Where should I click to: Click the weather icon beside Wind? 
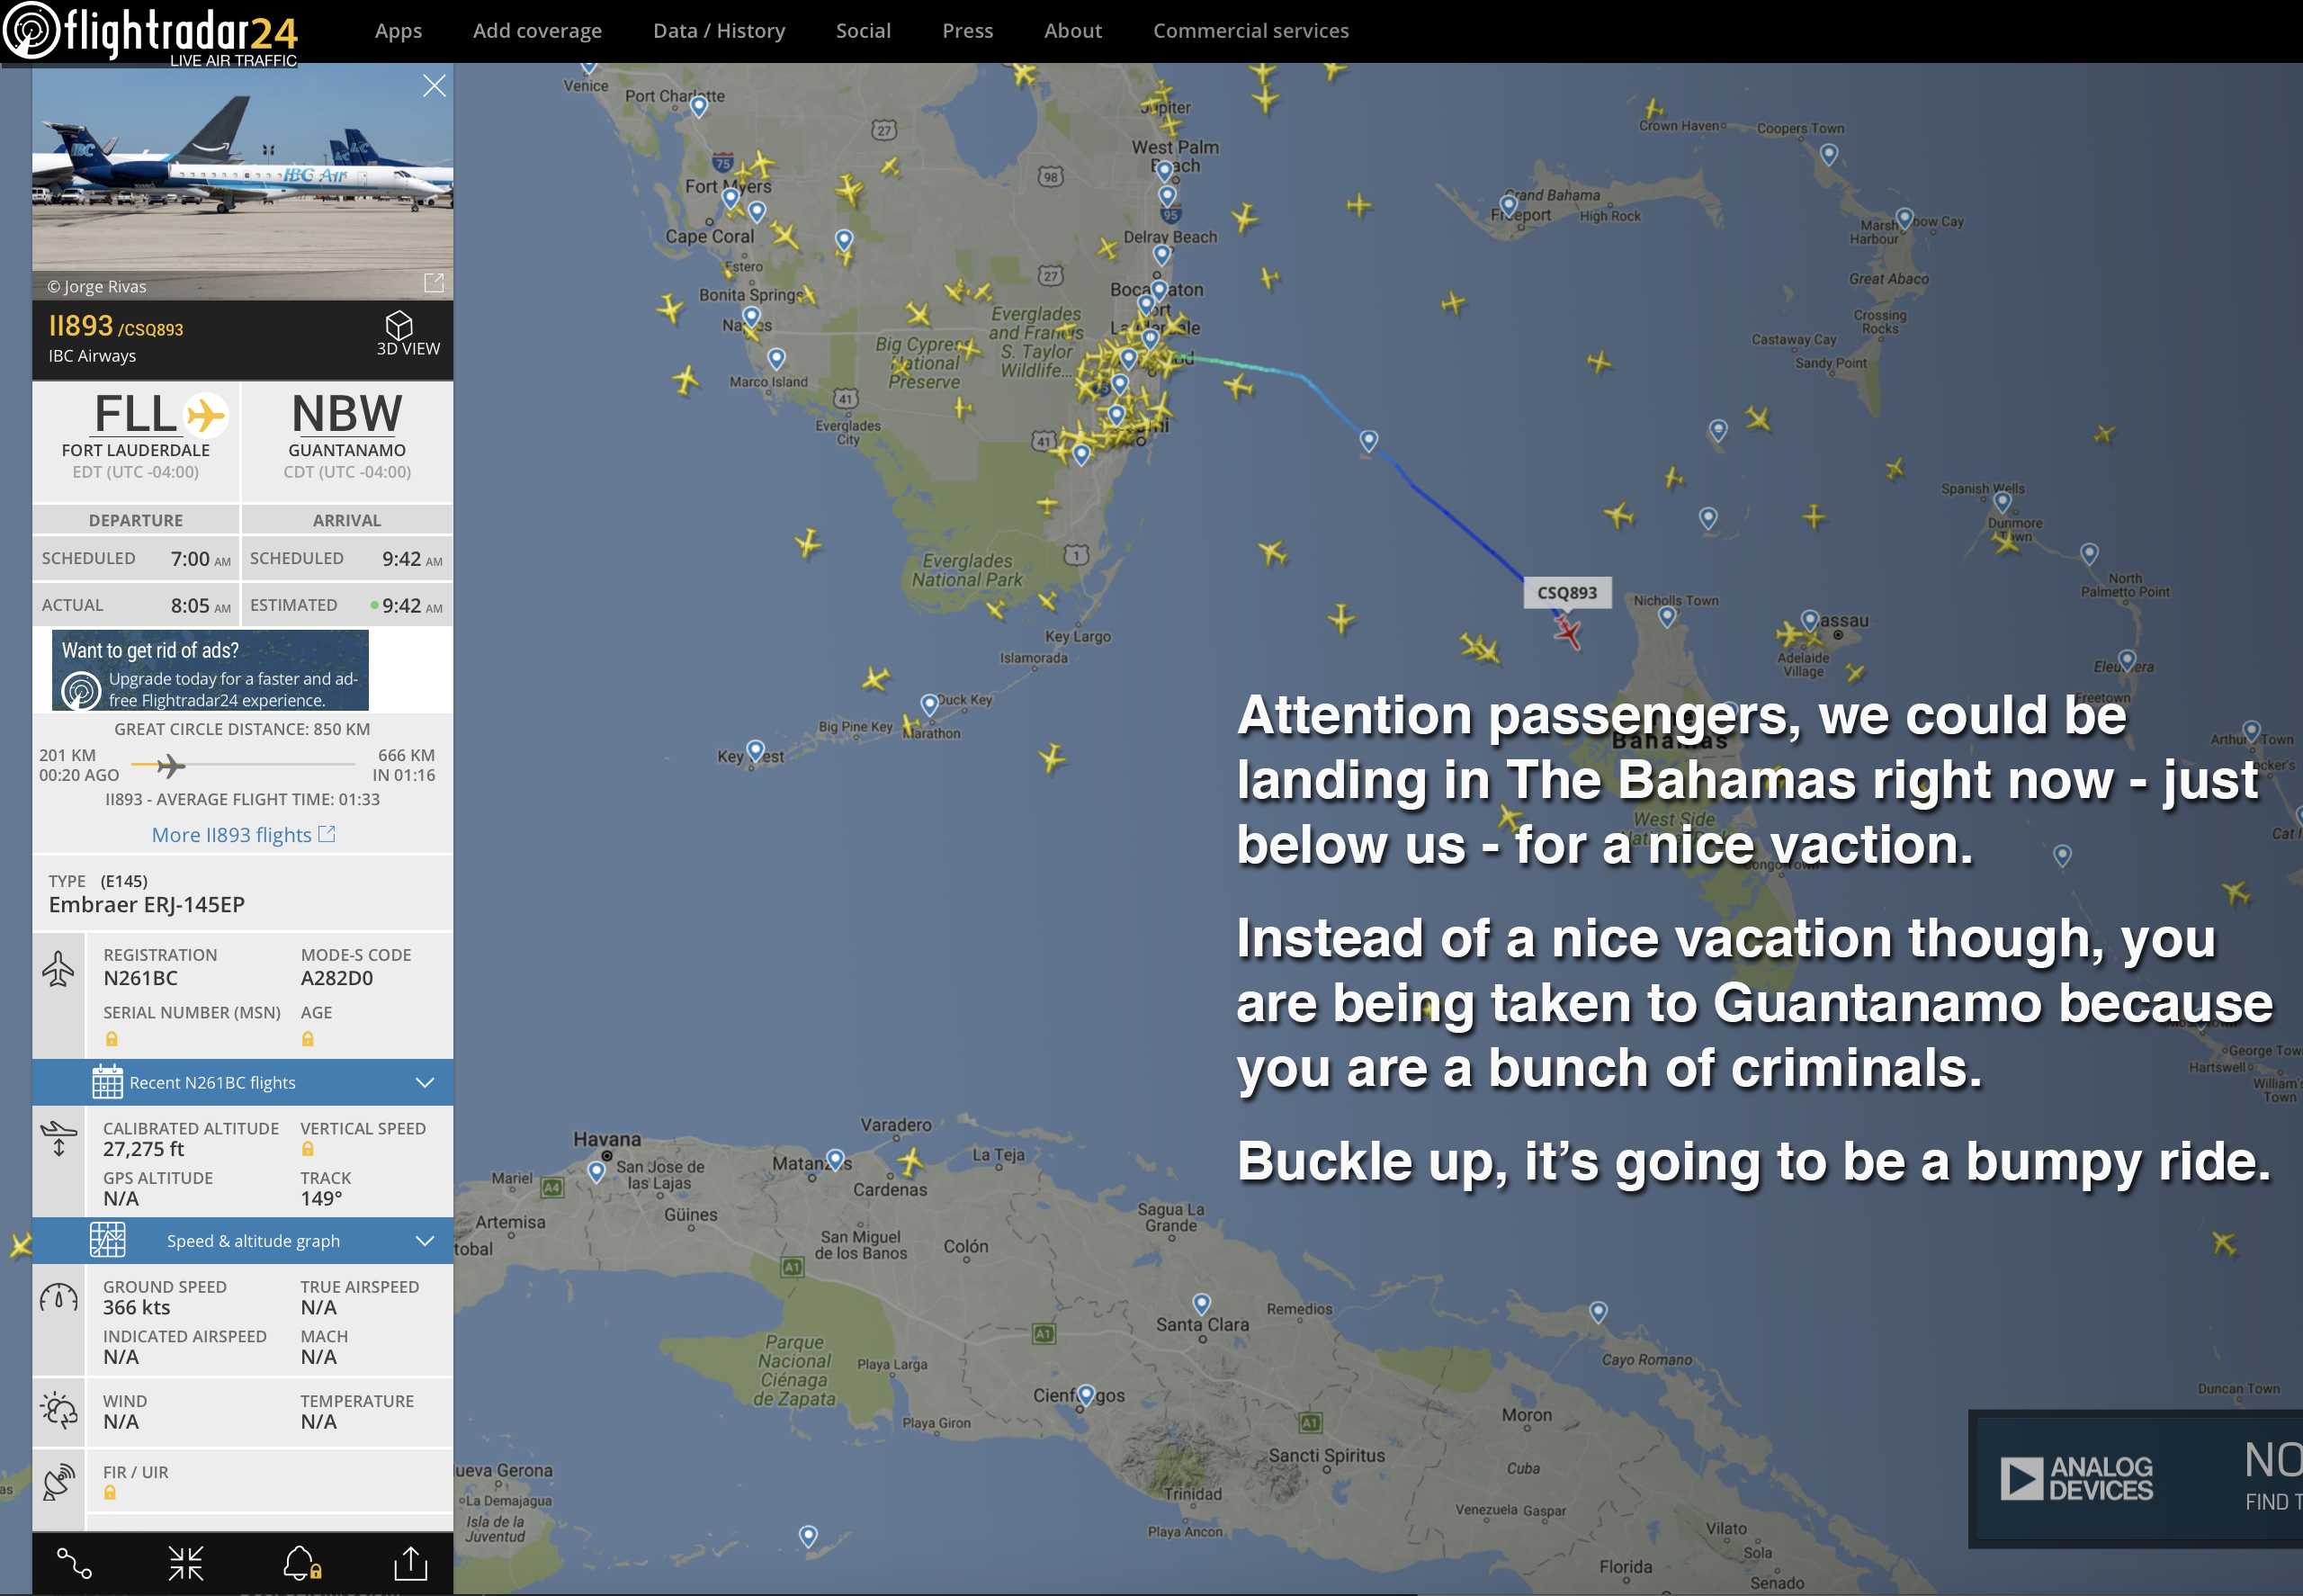pyautogui.click(x=58, y=1410)
